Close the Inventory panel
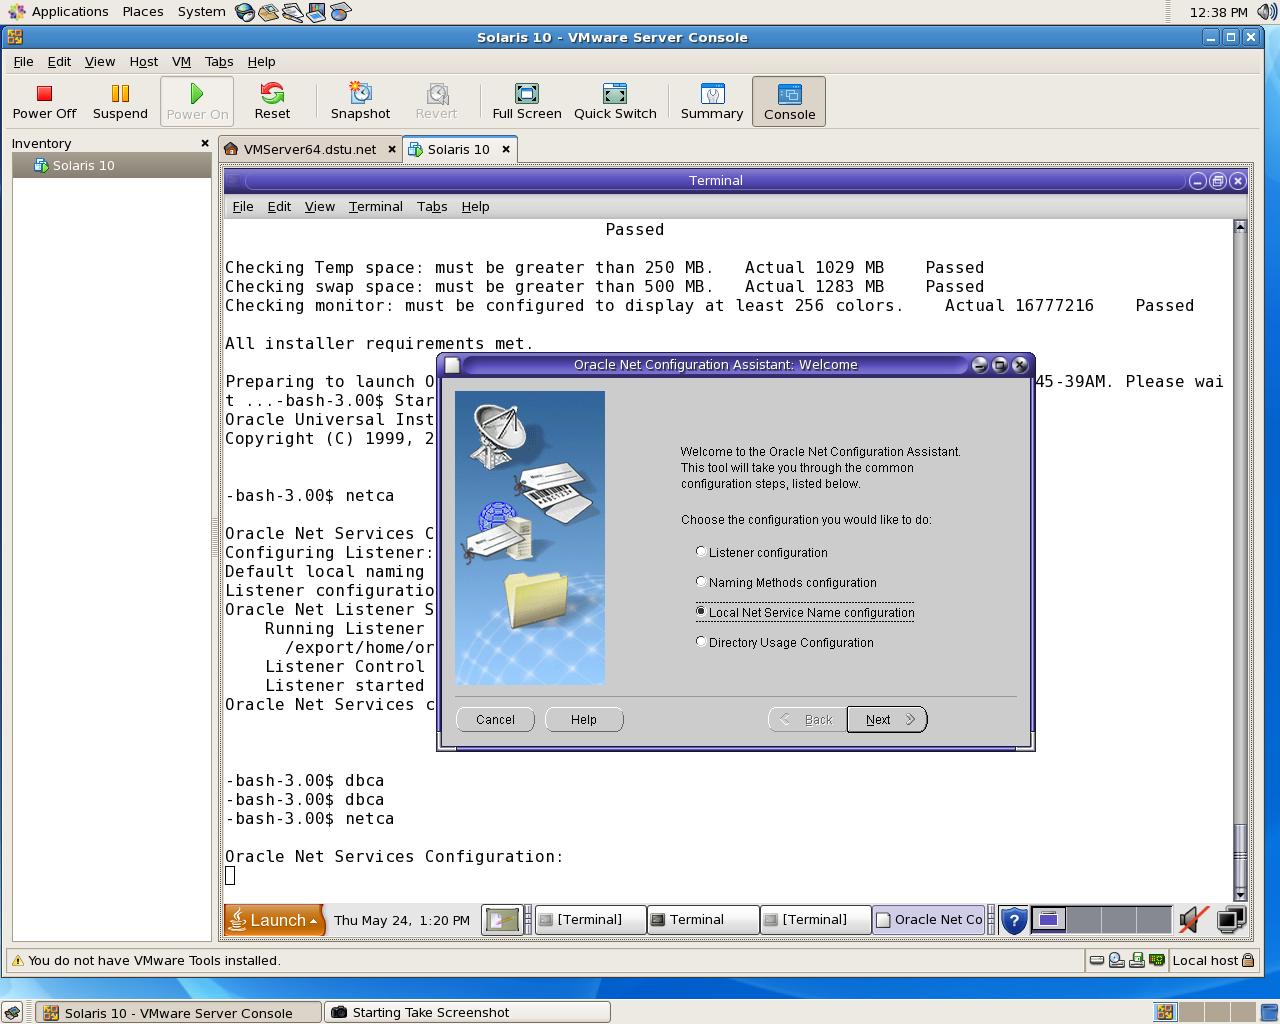 [x=205, y=143]
